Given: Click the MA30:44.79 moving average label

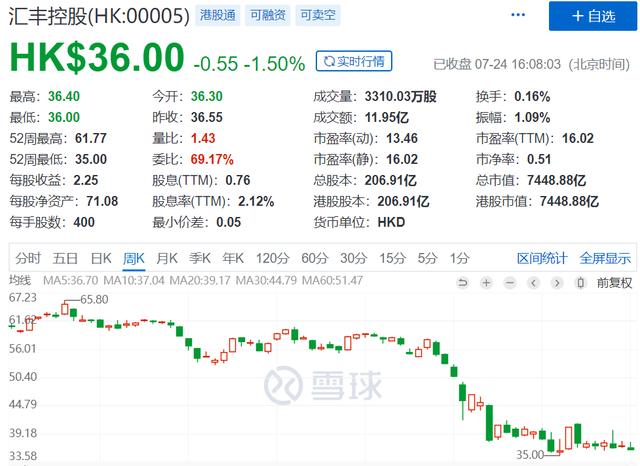Looking at the screenshot, I should [x=266, y=281].
